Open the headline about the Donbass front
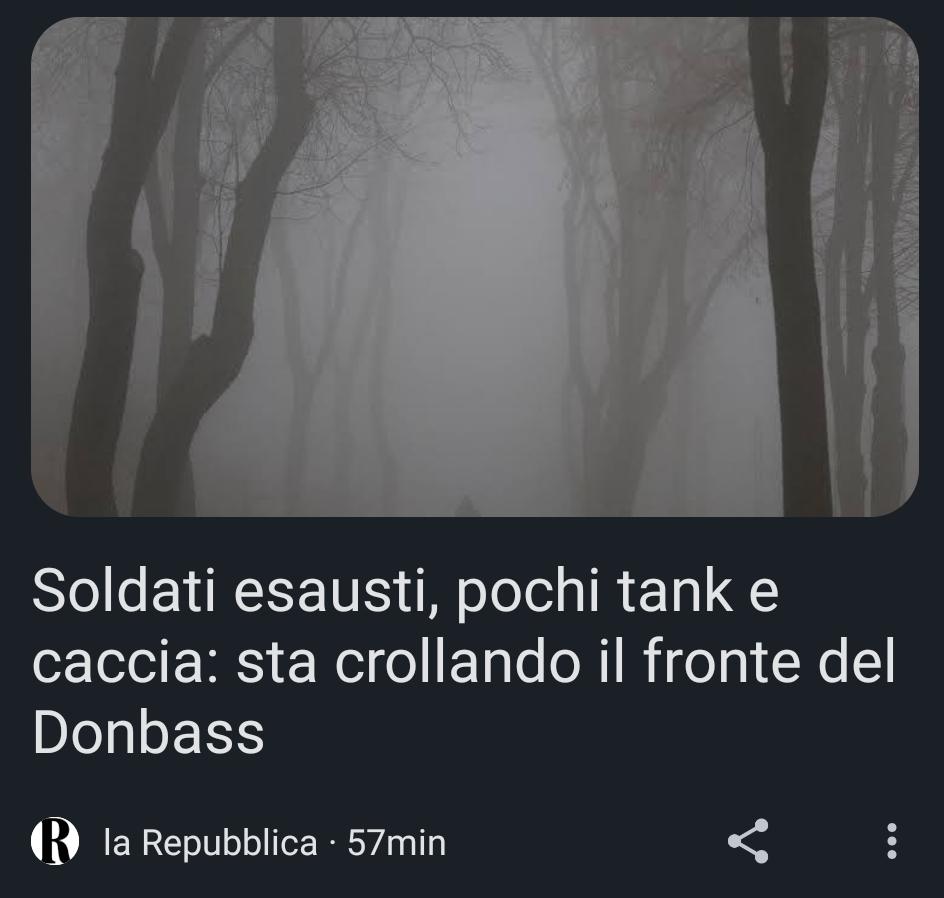944x898 pixels. [464, 661]
